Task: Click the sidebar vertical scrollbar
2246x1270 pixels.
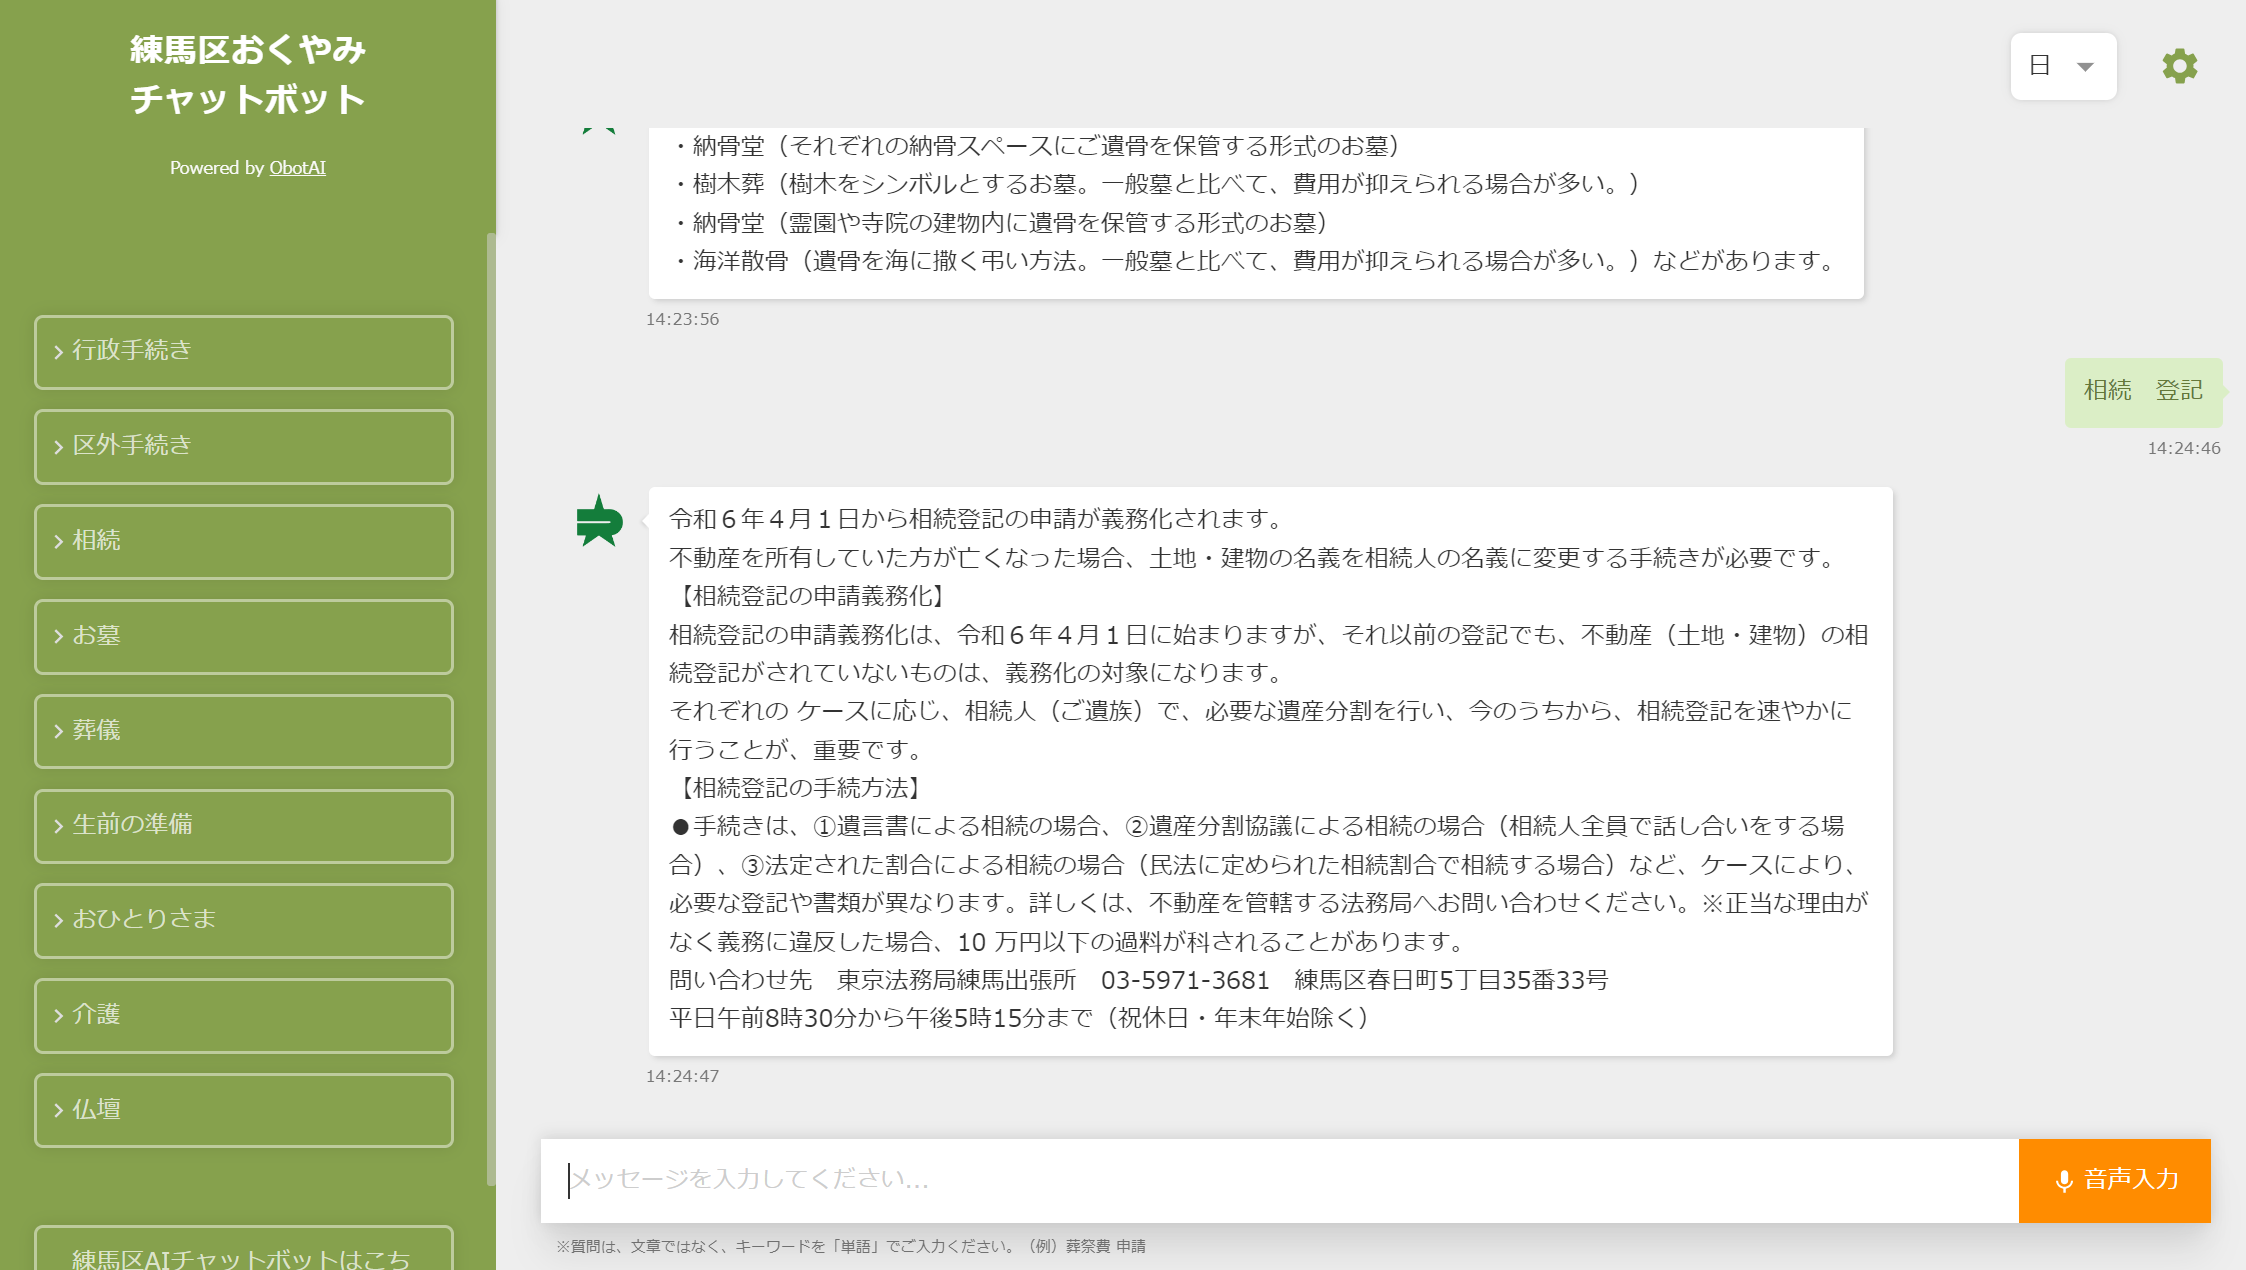Action: [x=490, y=700]
